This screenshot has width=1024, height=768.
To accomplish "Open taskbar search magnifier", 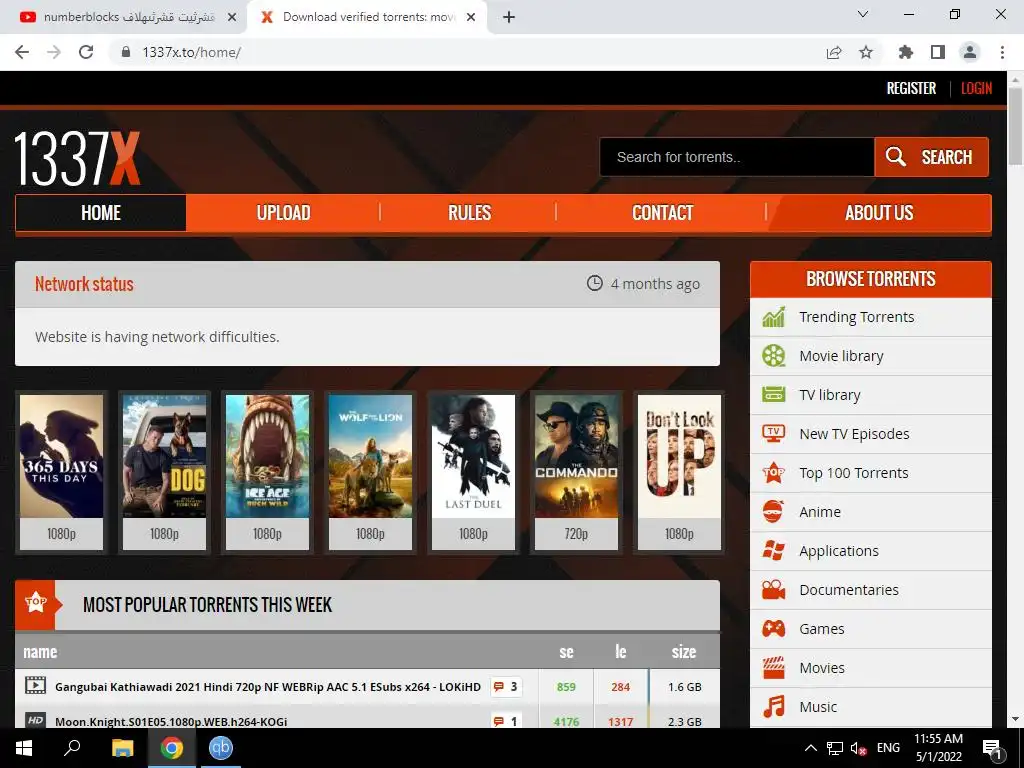I will 72,748.
